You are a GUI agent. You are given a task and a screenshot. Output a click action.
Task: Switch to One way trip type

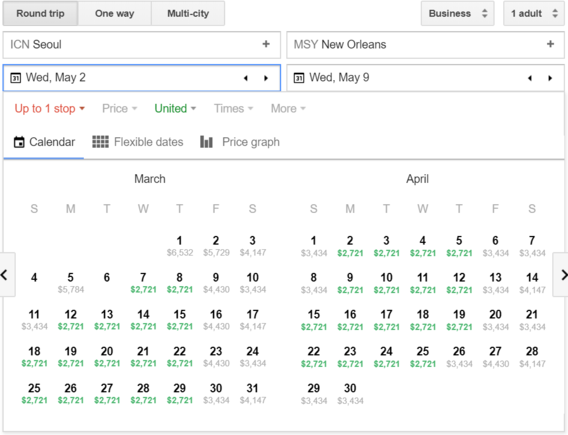114,14
